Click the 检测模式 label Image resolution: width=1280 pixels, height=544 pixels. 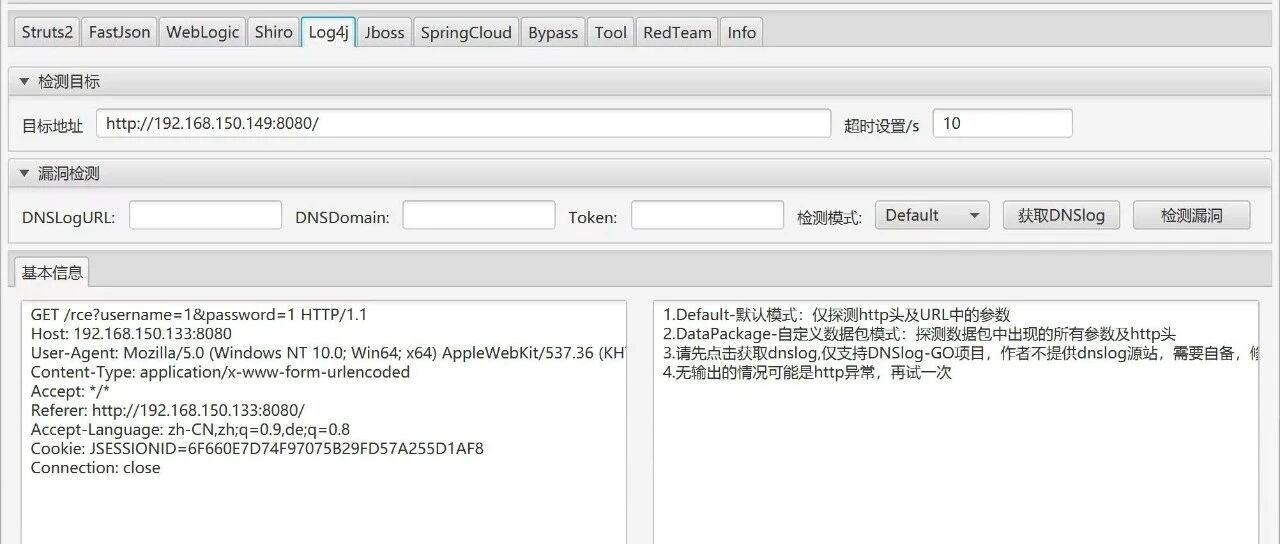pyautogui.click(x=829, y=217)
